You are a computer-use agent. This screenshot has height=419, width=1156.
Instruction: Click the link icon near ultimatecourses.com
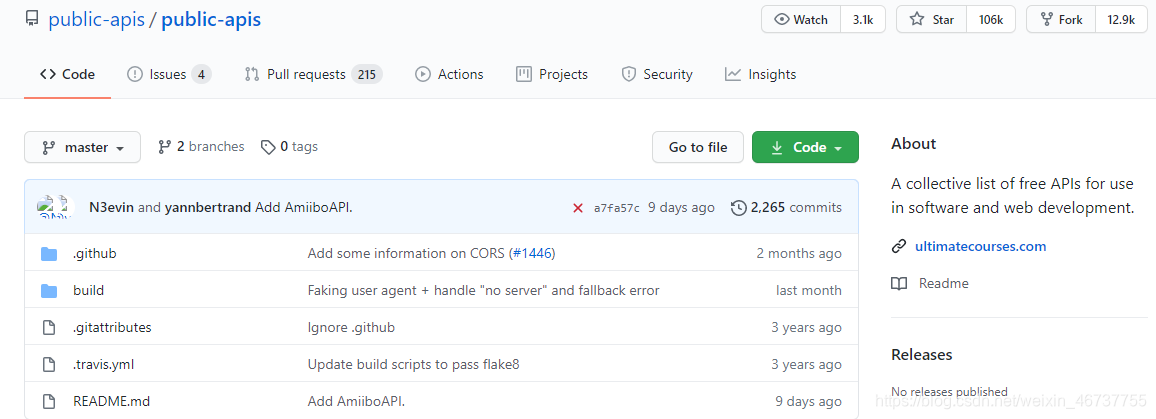coord(899,246)
